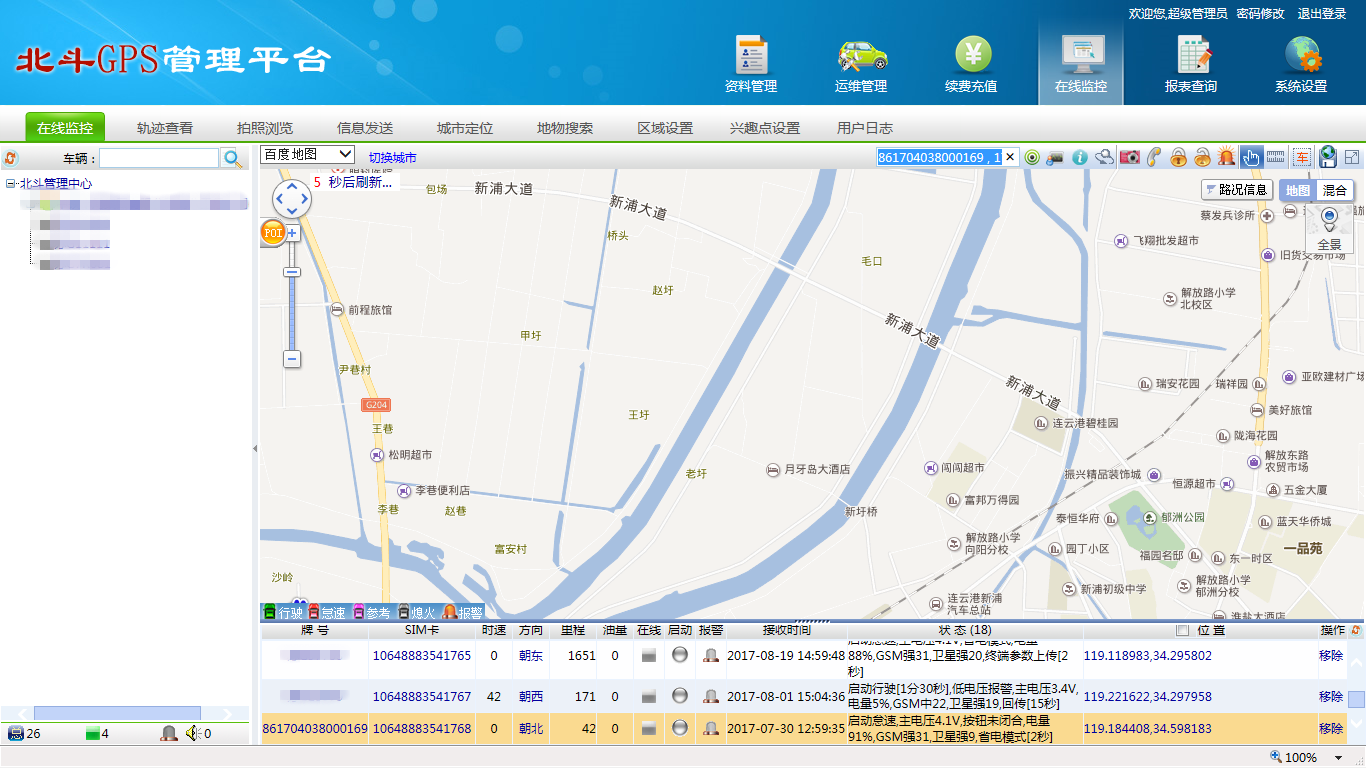Toggle the 熄火 engine-off status filter

point(417,612)
